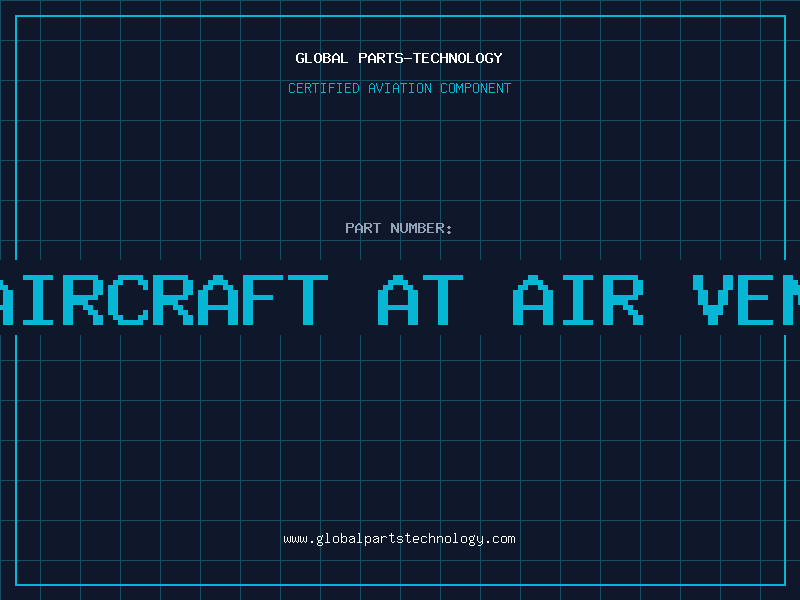The height and width of the screenshot is (600, 800).
Task: Click the word AVIATION in the subtitle
Action: (400, 88)
